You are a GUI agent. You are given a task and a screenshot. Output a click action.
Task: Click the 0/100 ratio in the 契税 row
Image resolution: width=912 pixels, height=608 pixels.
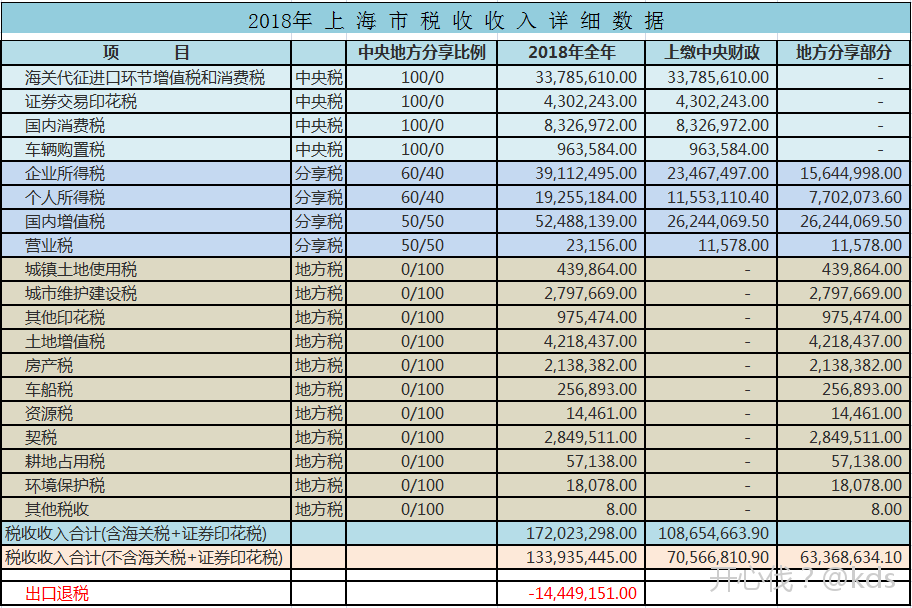[422, 438]
